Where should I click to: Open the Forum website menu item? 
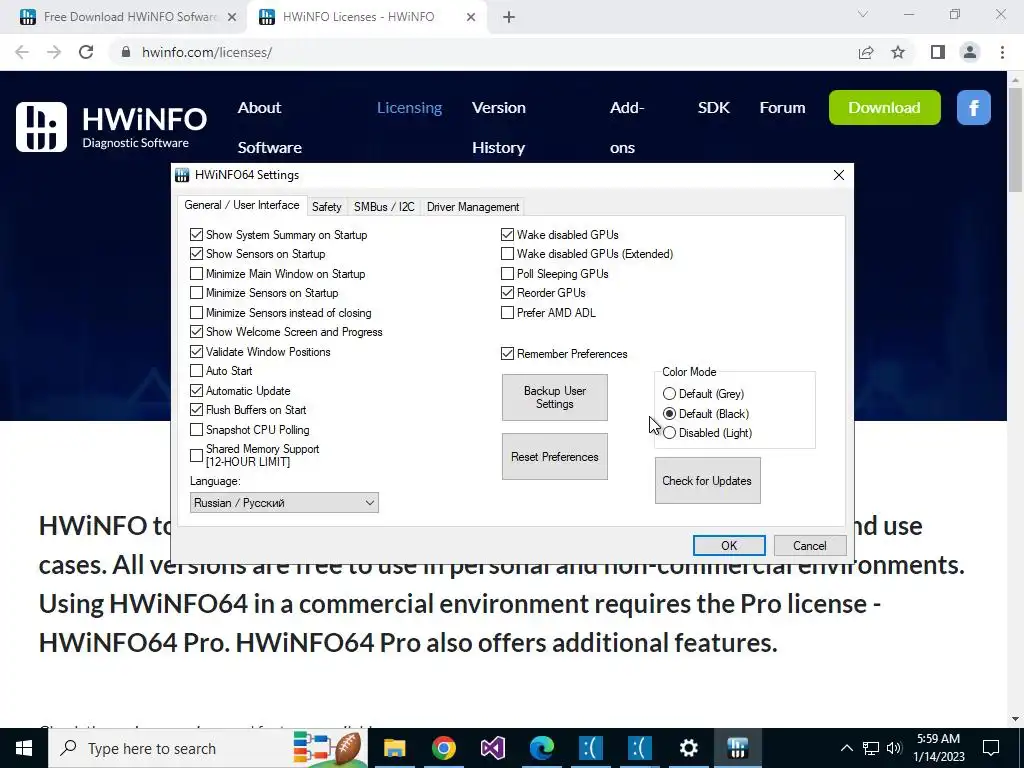click(x=782, y=108)
